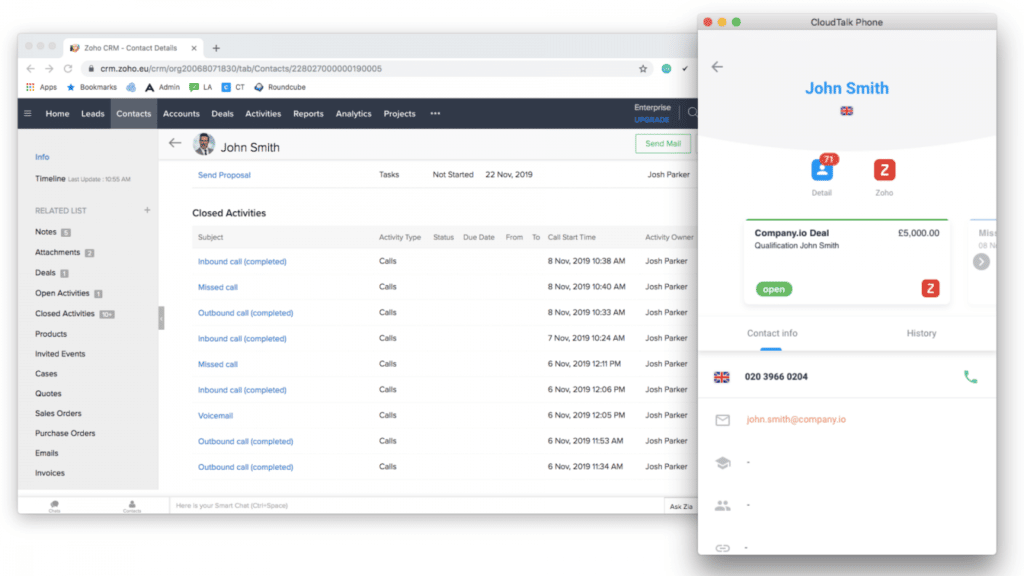Click the back arrow in CloudTalk header

[x=717, y=66]
